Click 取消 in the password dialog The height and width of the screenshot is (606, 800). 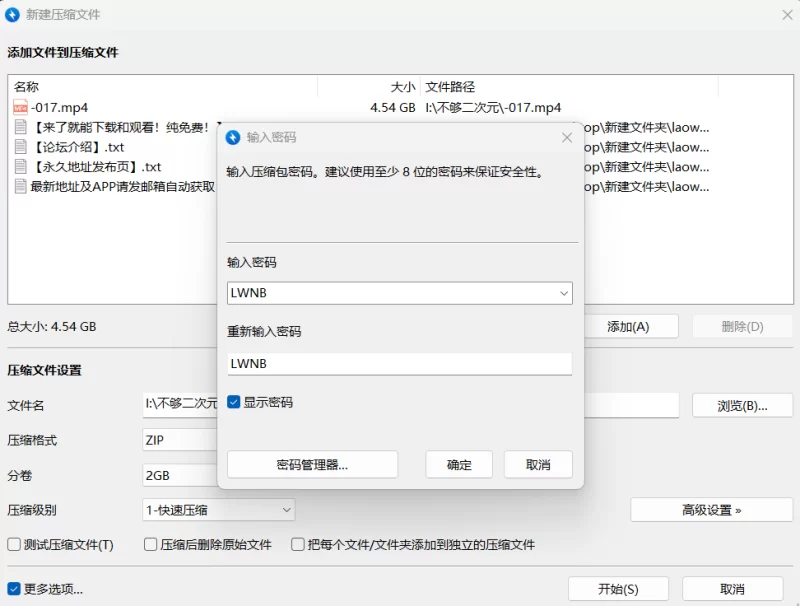point(538,464)
